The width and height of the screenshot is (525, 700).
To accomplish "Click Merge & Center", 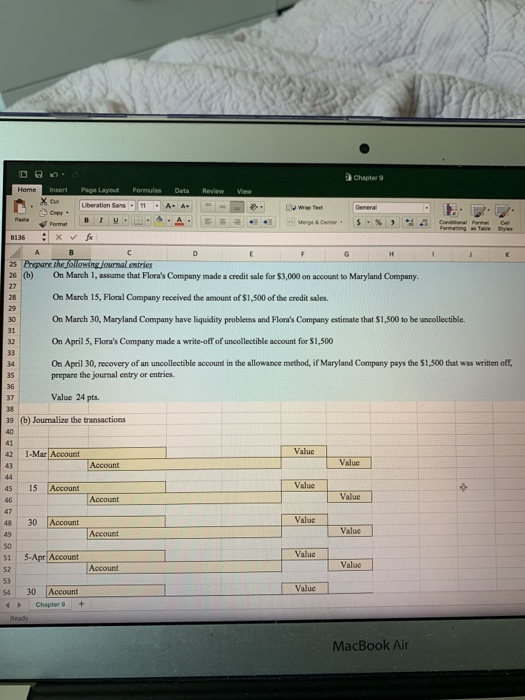I will (315, 222).
